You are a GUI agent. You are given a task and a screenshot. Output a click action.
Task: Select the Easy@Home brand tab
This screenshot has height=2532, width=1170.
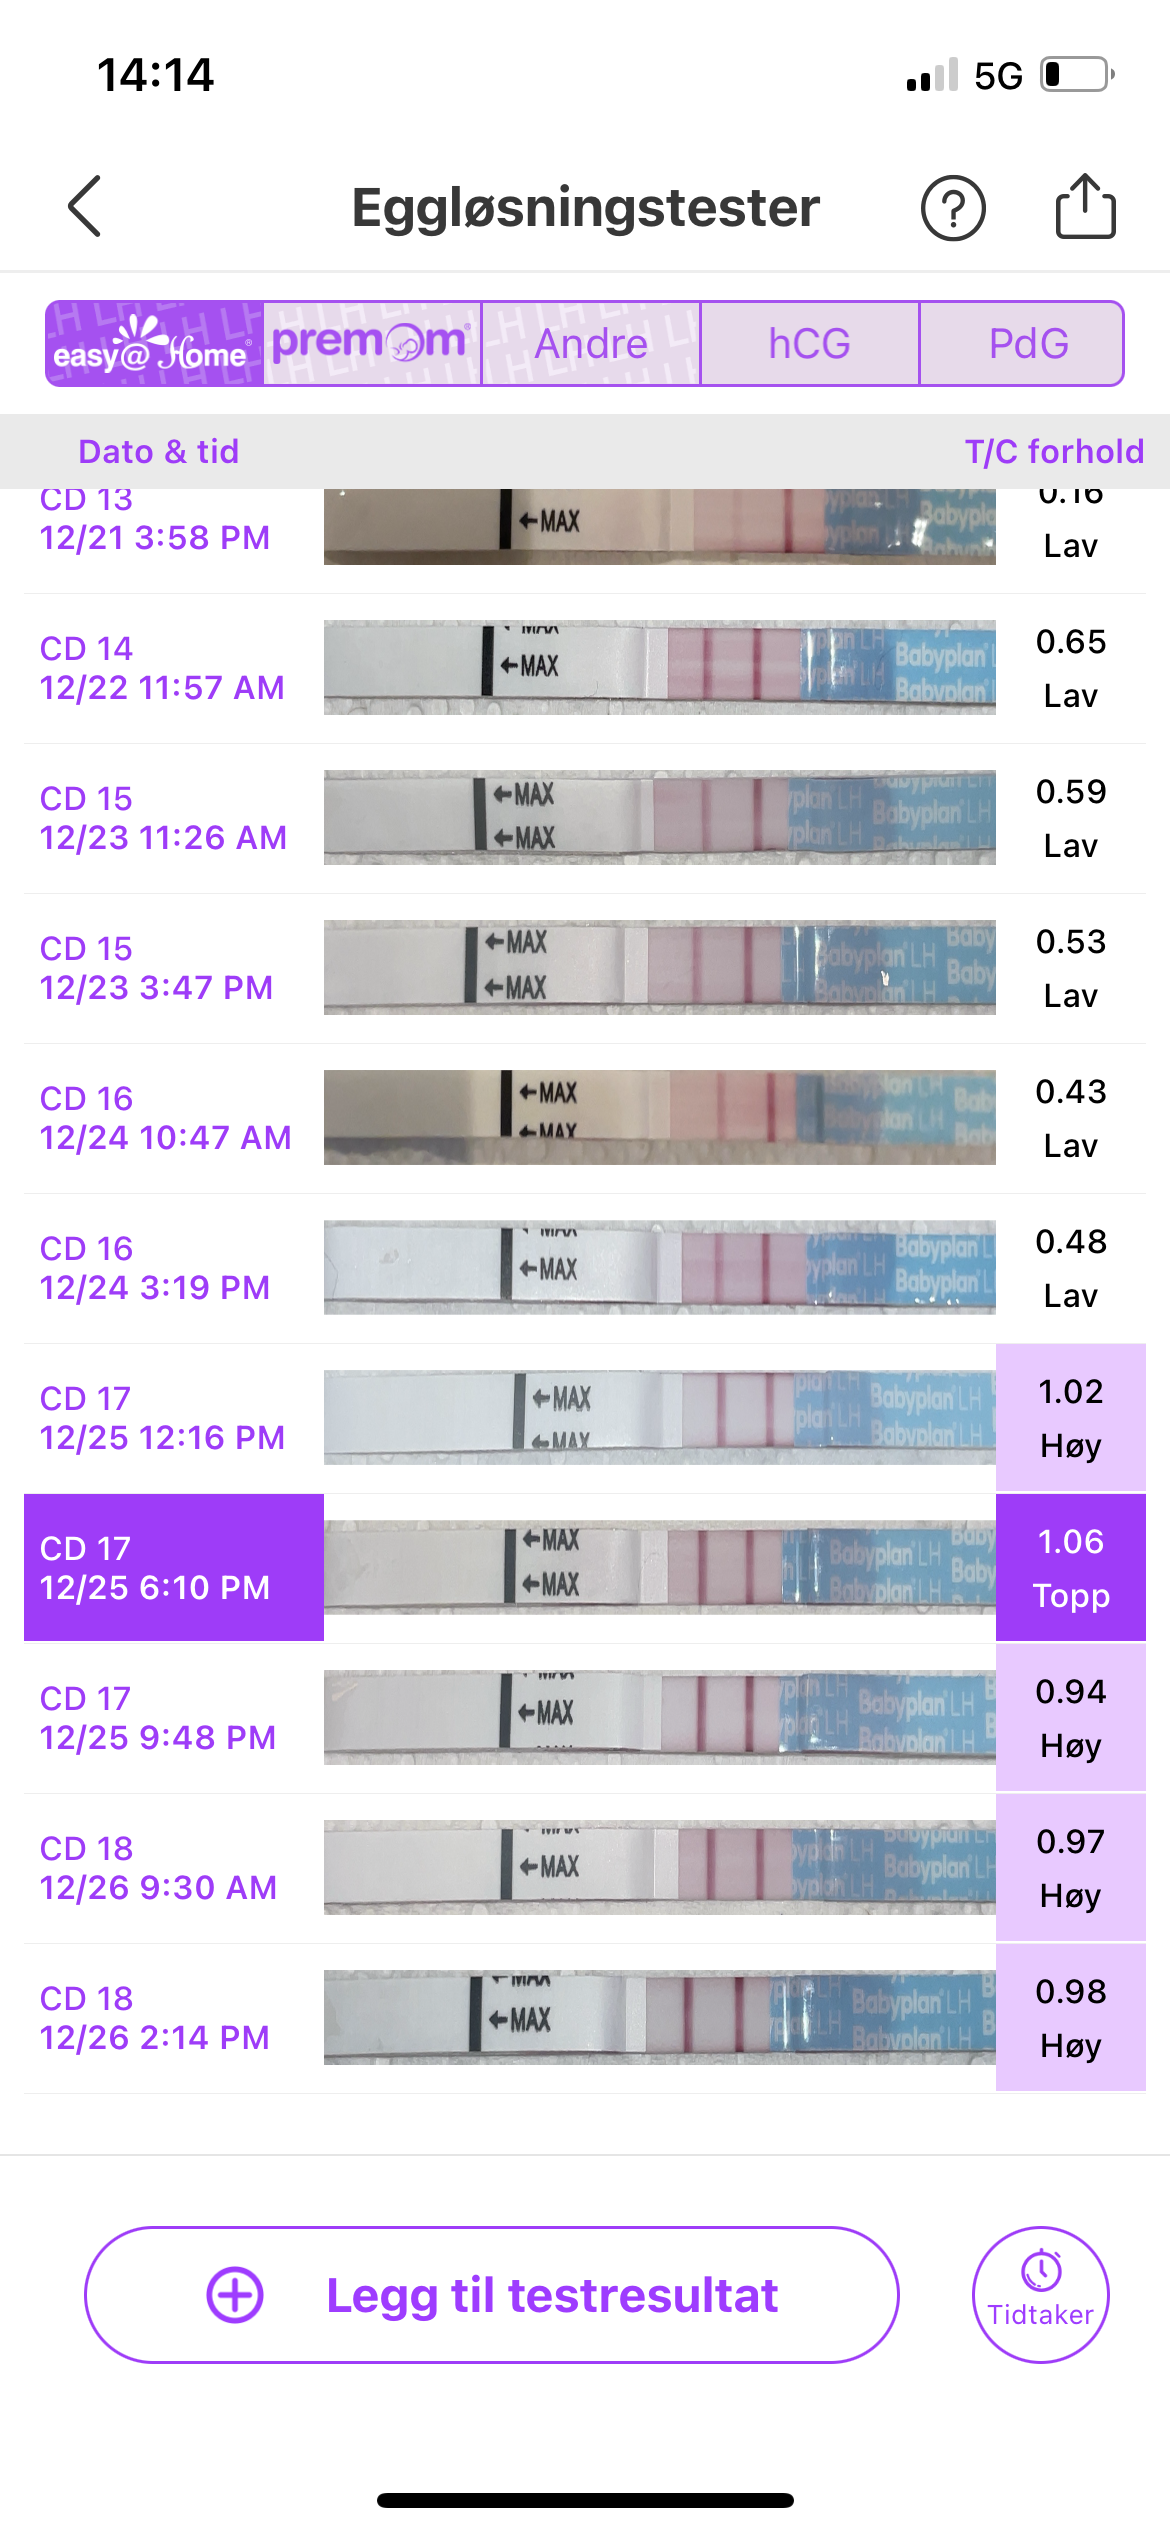(155, 343)
